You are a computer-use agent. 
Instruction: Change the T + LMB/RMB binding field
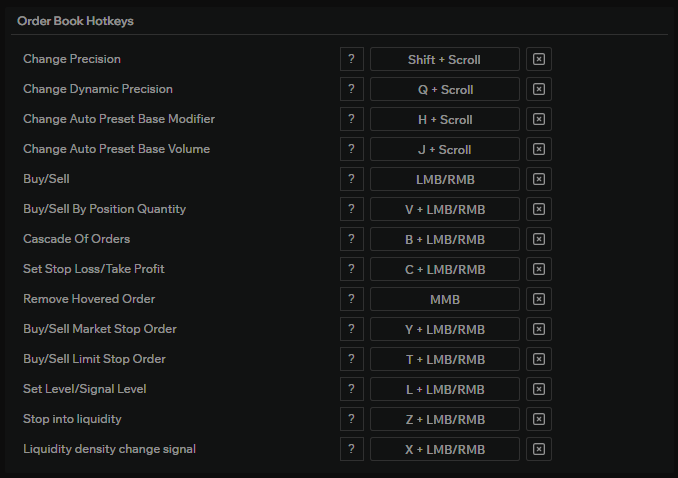(x=445, y=359)
